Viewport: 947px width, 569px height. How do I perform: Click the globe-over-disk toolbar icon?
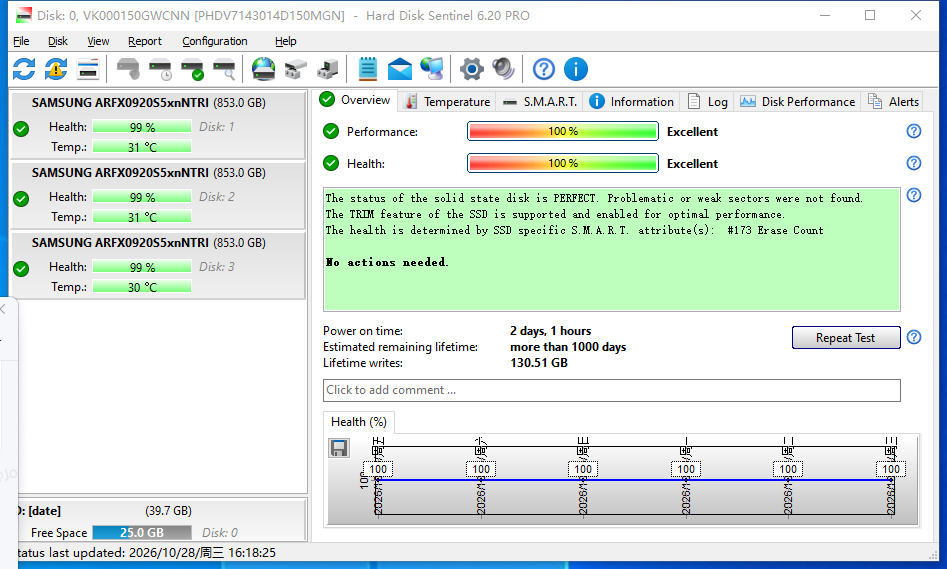[263, 69]
